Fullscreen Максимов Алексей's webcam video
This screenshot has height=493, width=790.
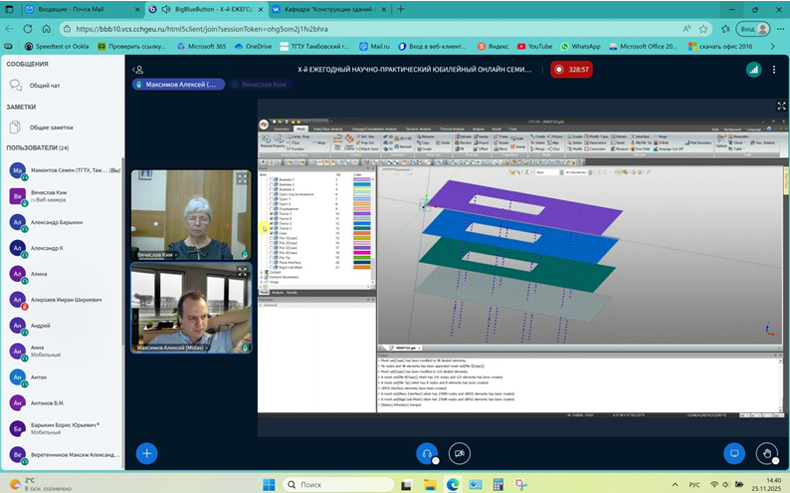point(242,272)
